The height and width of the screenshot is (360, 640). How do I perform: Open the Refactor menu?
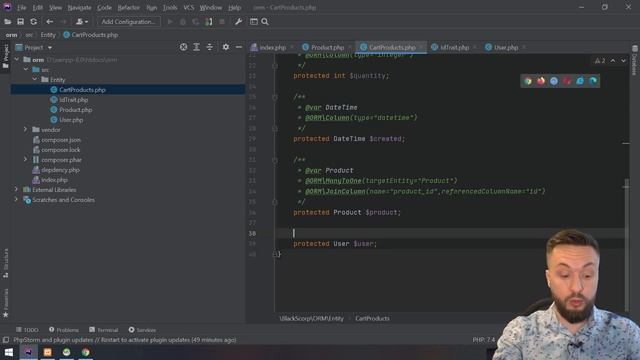point(129,7)
